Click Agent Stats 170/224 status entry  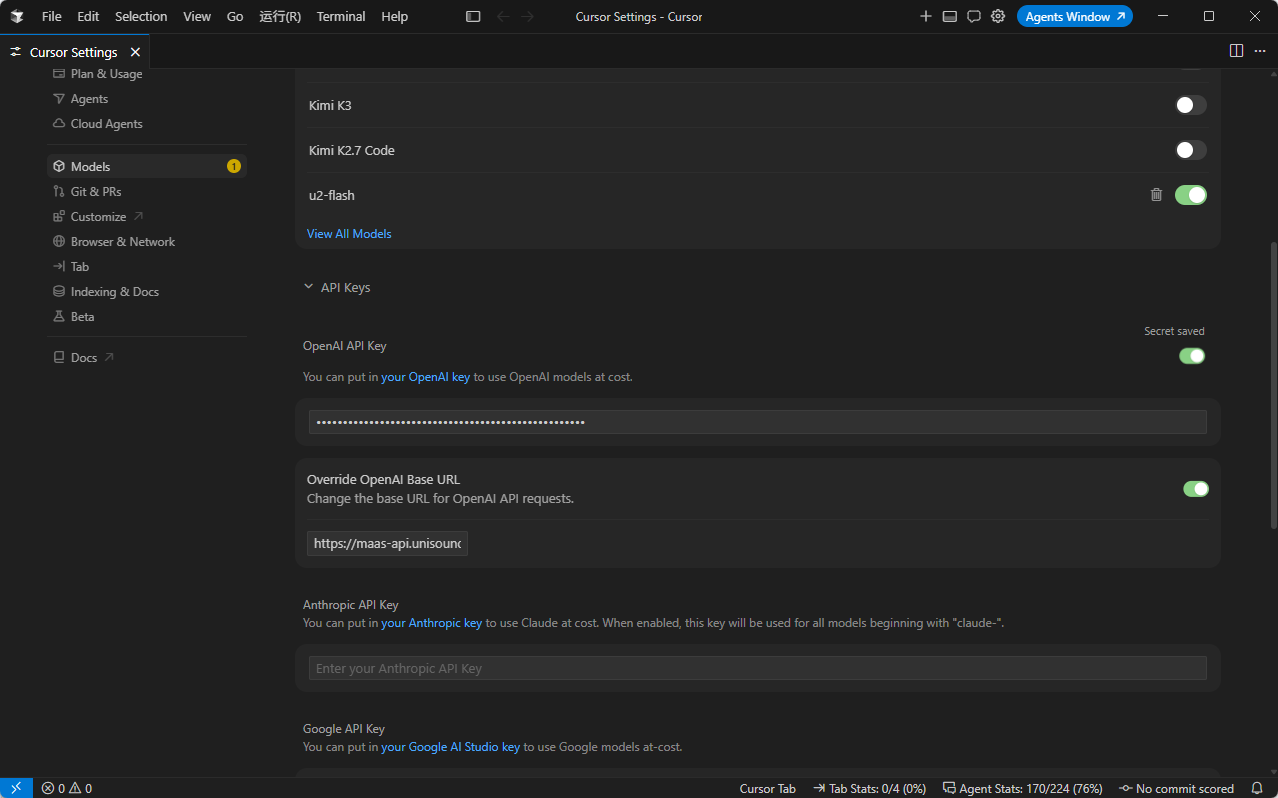pyautogui.click(x=1023, y=788)
